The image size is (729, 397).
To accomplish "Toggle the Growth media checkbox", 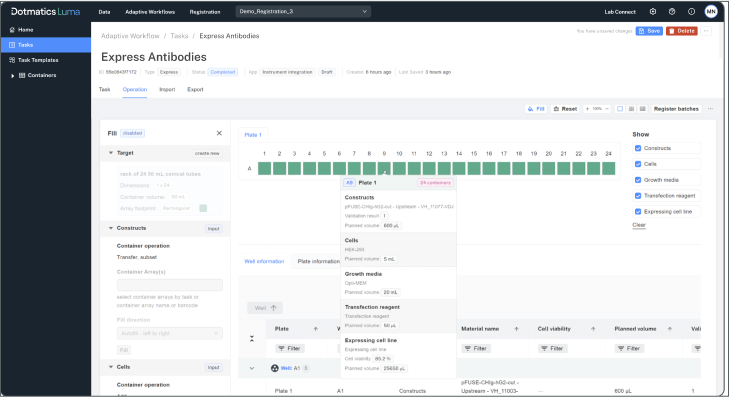I will coord(638,180).
